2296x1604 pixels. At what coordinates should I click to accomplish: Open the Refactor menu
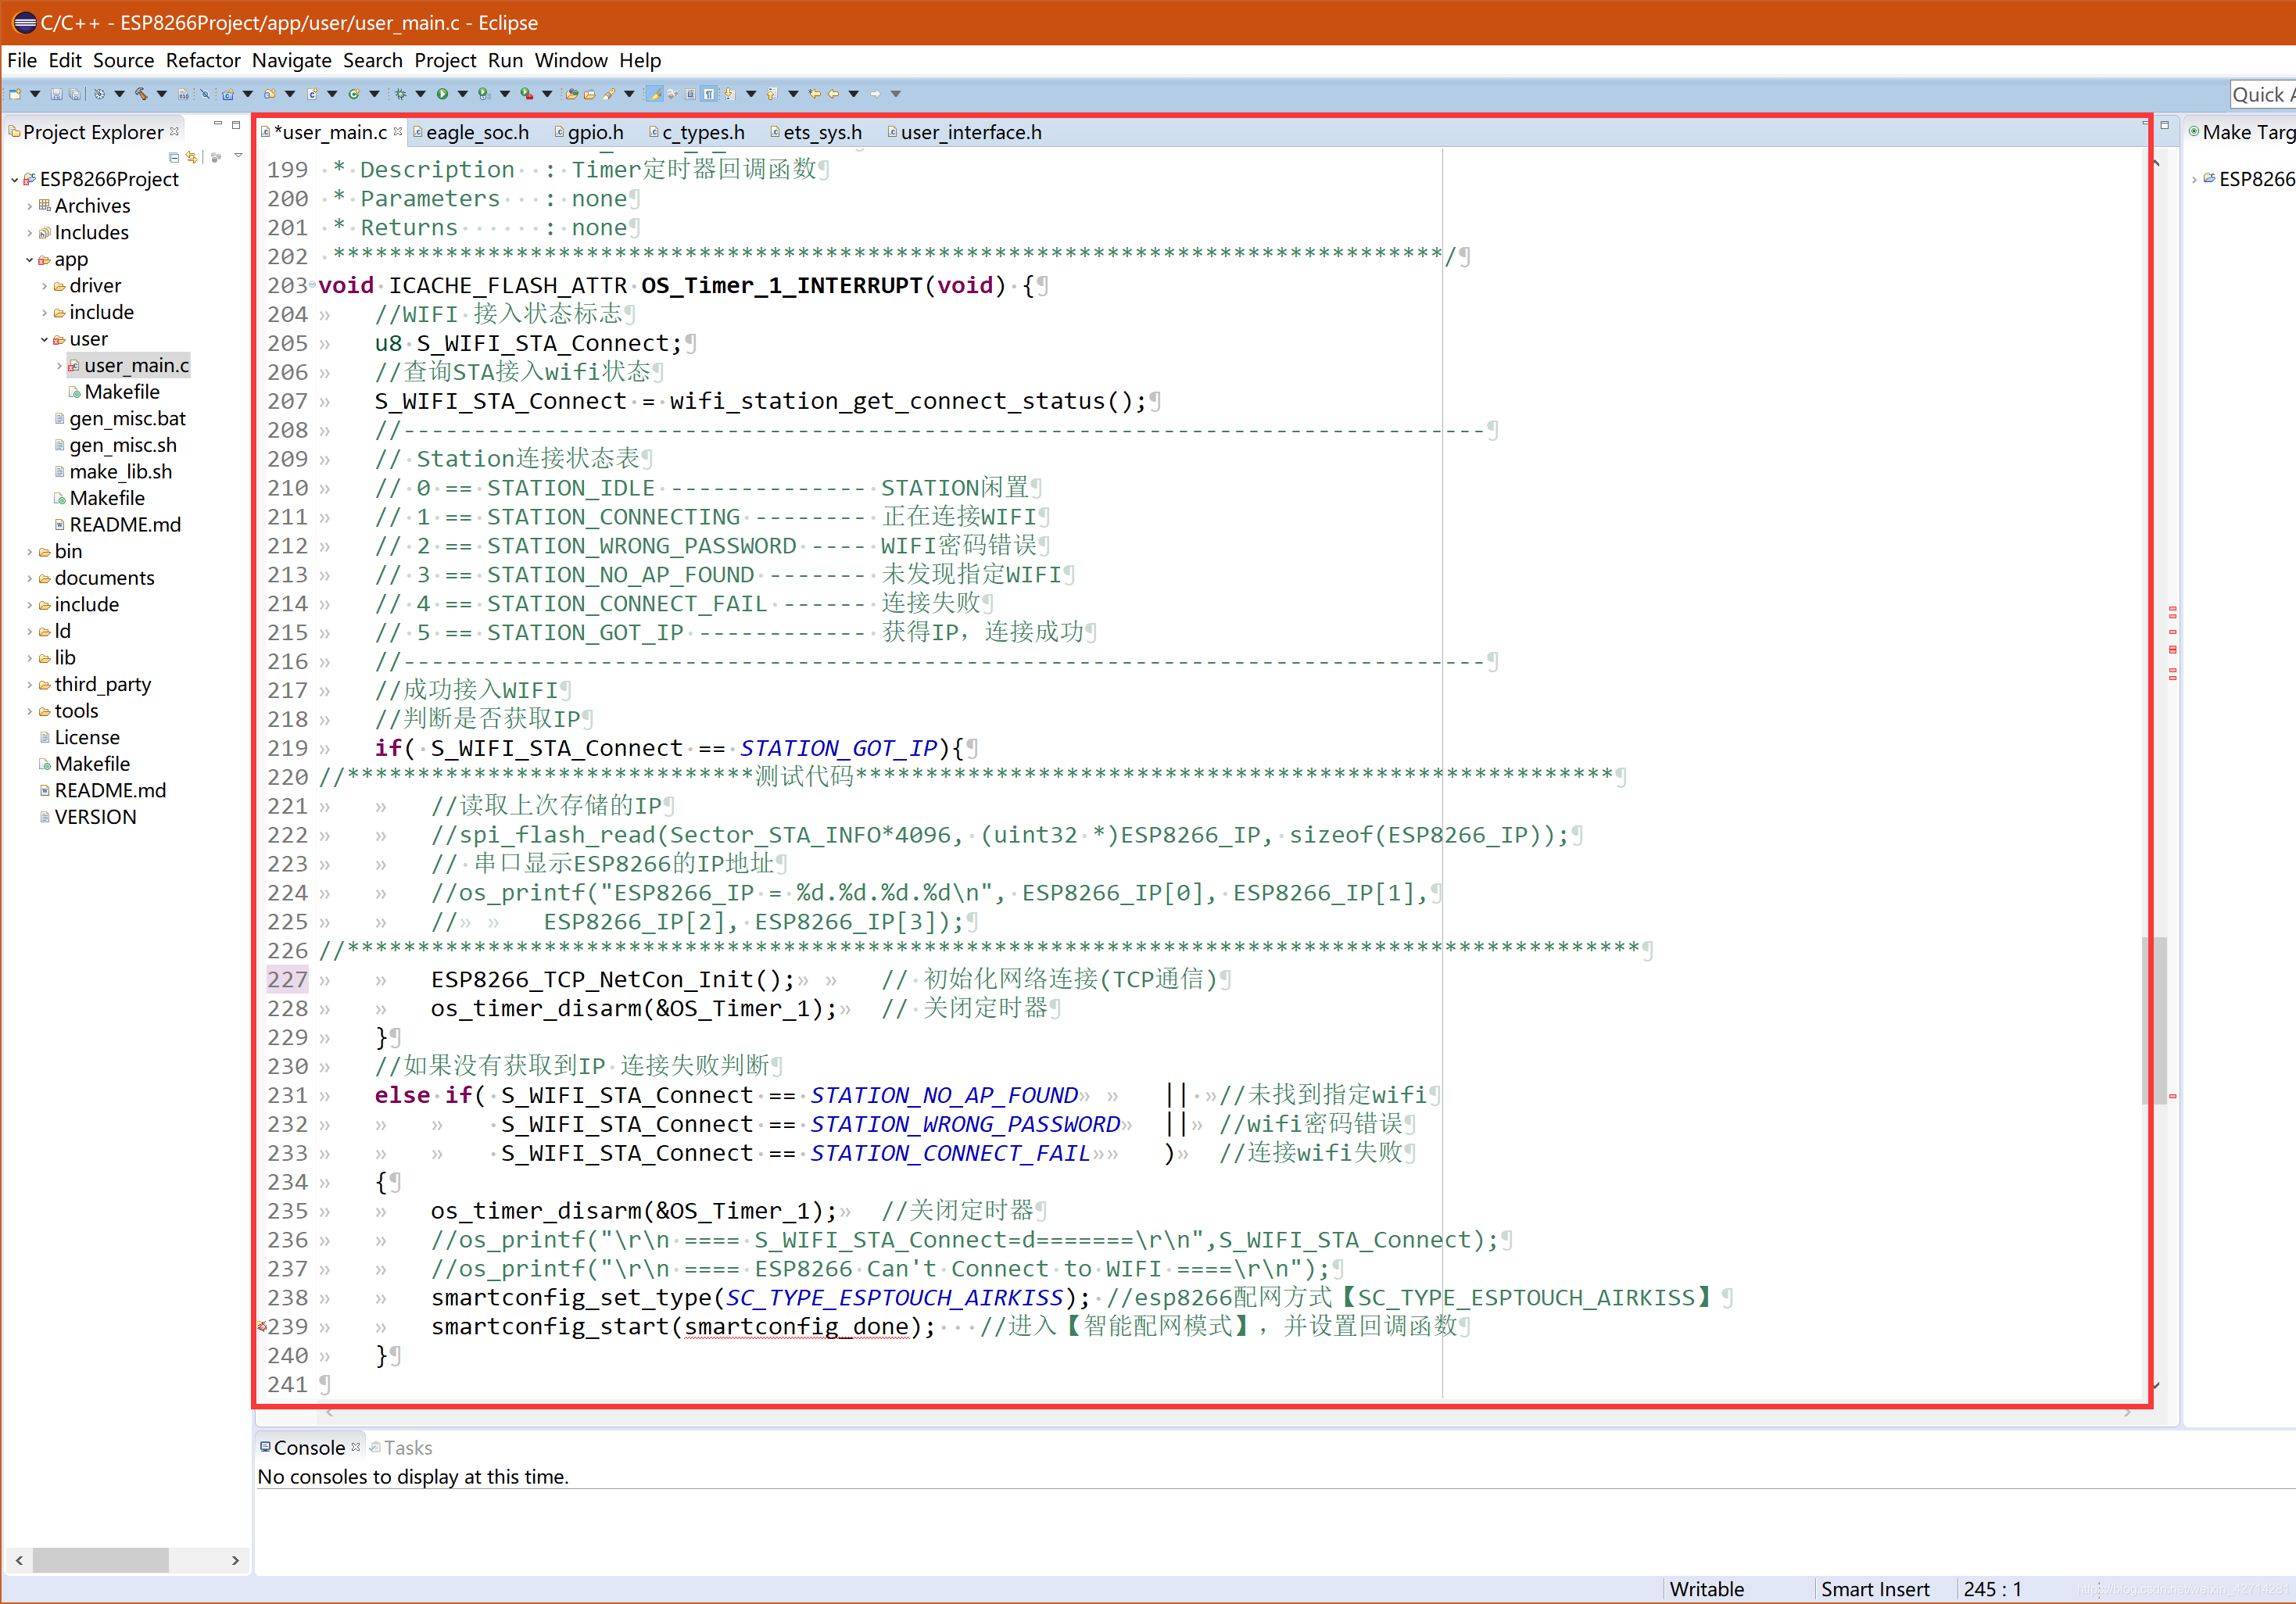(x=203, y=60)
